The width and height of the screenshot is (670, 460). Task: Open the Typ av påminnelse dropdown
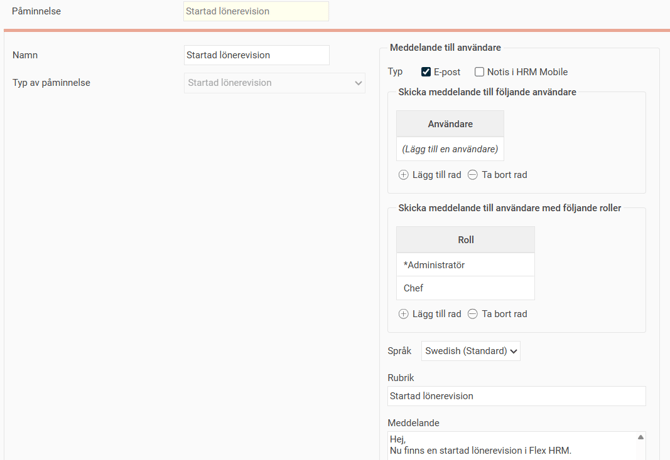[275, 83]
